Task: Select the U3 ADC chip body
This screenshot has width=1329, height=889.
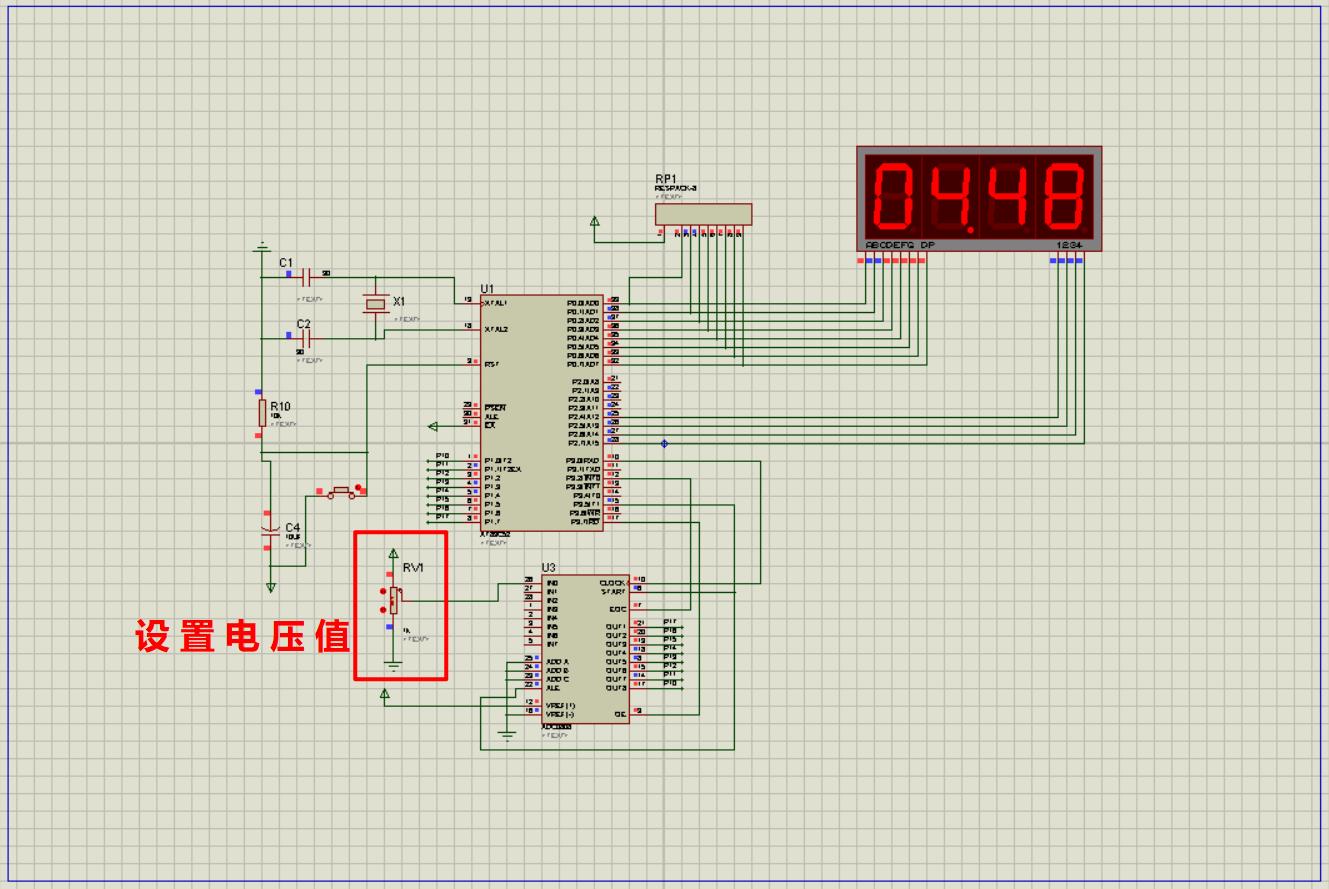Action: tap(585, 649)
